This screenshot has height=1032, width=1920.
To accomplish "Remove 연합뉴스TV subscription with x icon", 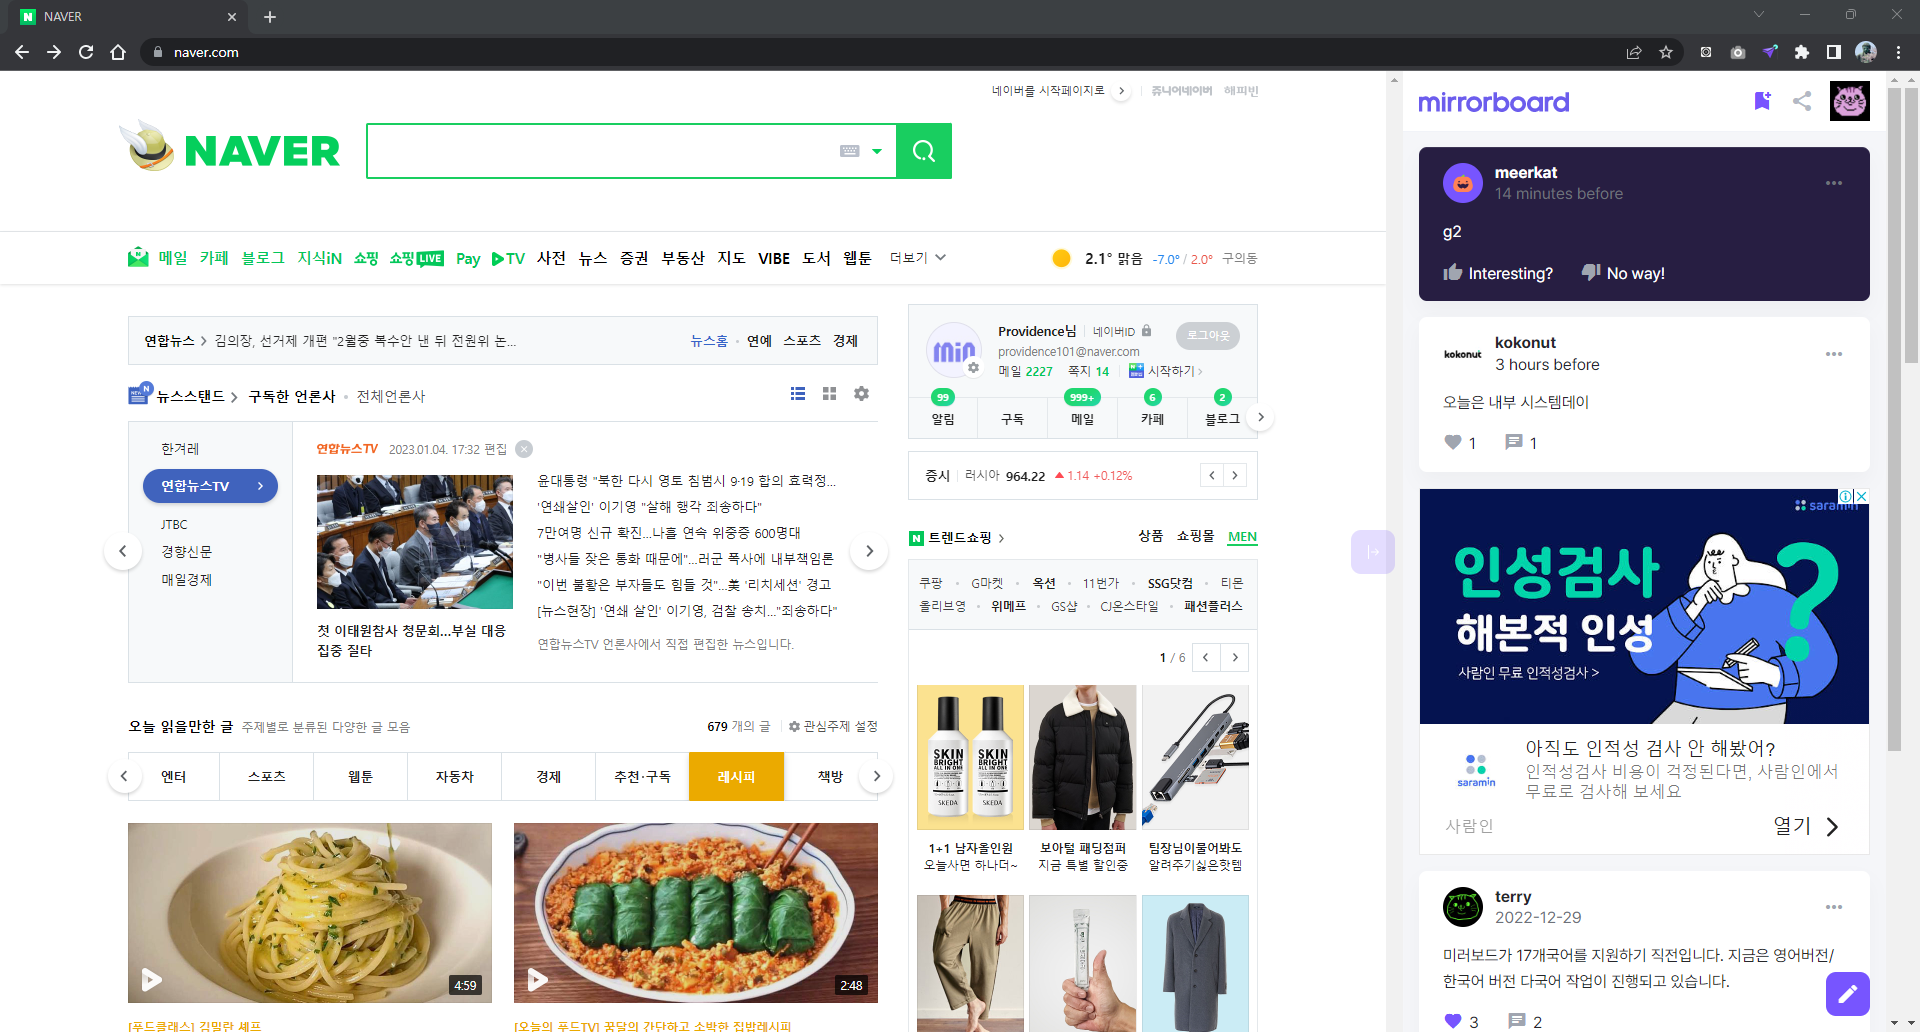I will (524, 449).
